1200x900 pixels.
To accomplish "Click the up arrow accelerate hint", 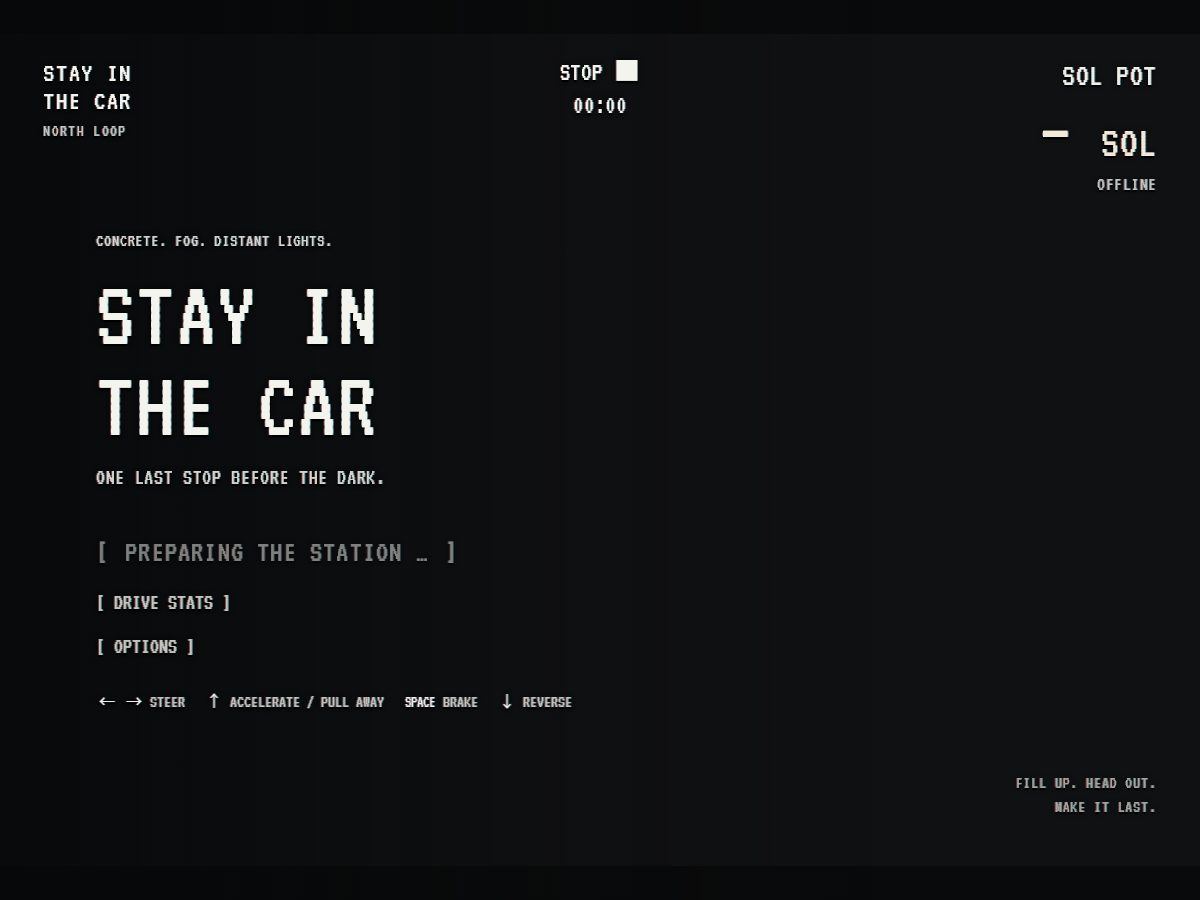I will (296, 702).
